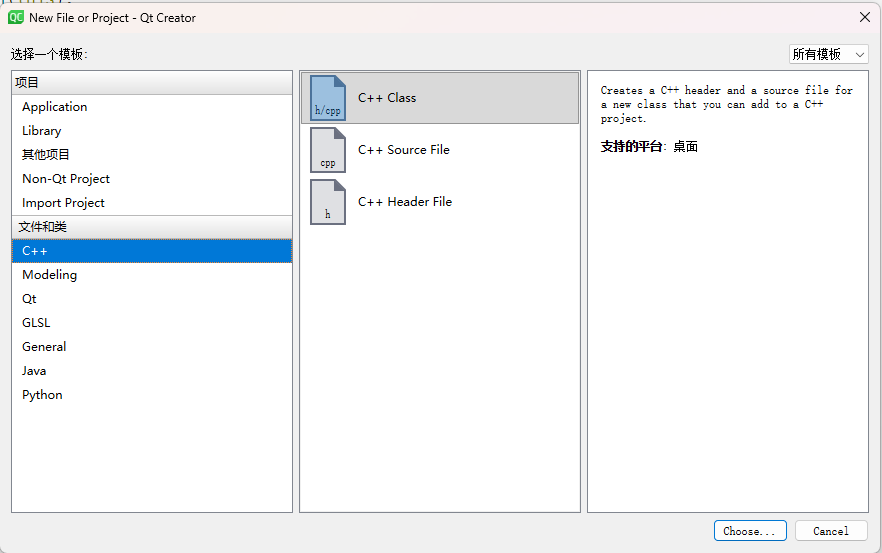882x553 pixels.
Task: Select the Non-Qt Project category
Action: [152, 179]
